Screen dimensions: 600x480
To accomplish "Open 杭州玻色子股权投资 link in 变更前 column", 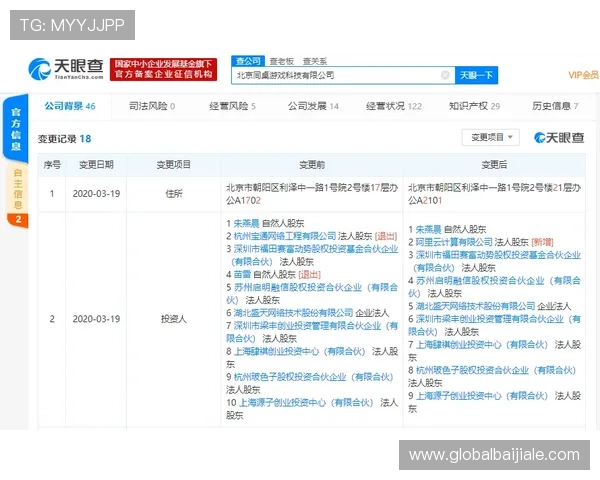I will tap(313, 377).
